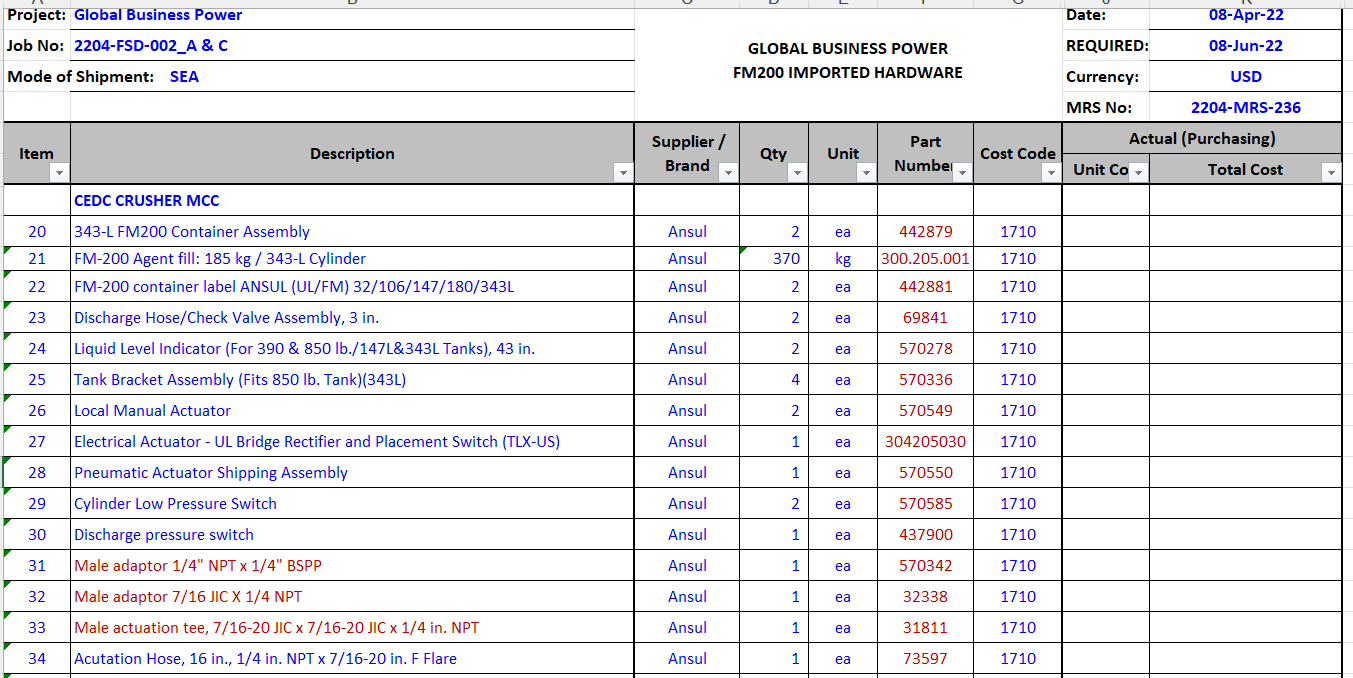
Task: Select part number 300.205.001 cell
Action: [925, 259]
